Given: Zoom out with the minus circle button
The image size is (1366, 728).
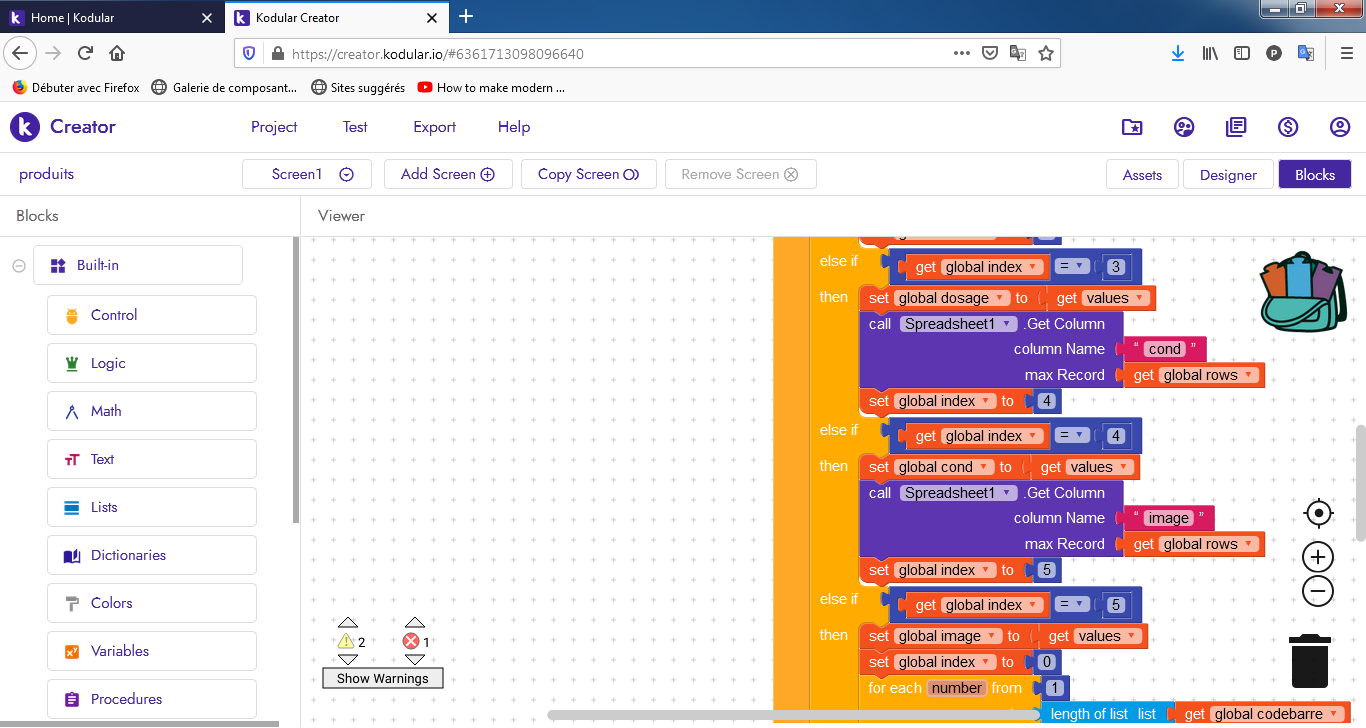Looking at the screenshot, I should 1318,591.
